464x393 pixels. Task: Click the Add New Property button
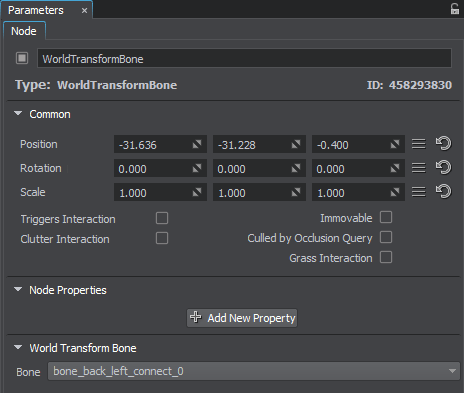242,318
